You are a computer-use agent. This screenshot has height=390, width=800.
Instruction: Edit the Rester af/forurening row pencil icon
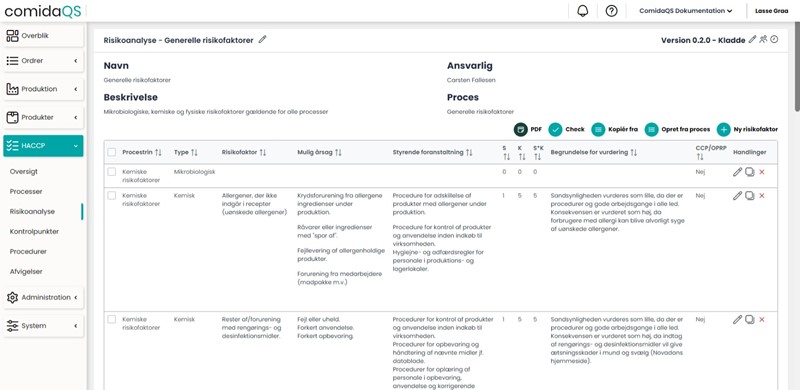point(737,320)
